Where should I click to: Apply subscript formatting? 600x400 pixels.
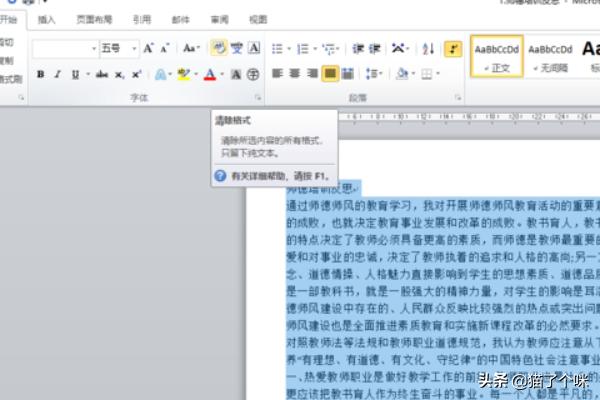click(119, 74)
